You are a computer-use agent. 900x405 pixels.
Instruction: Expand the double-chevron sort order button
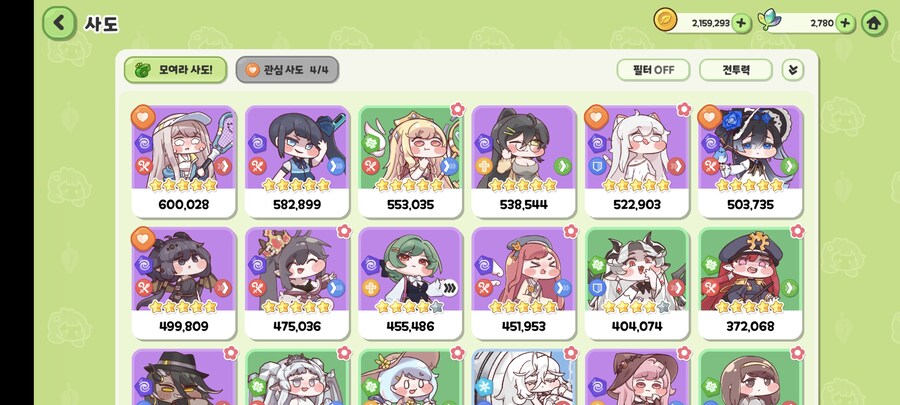pyautogui.click(x=793, y=70)
